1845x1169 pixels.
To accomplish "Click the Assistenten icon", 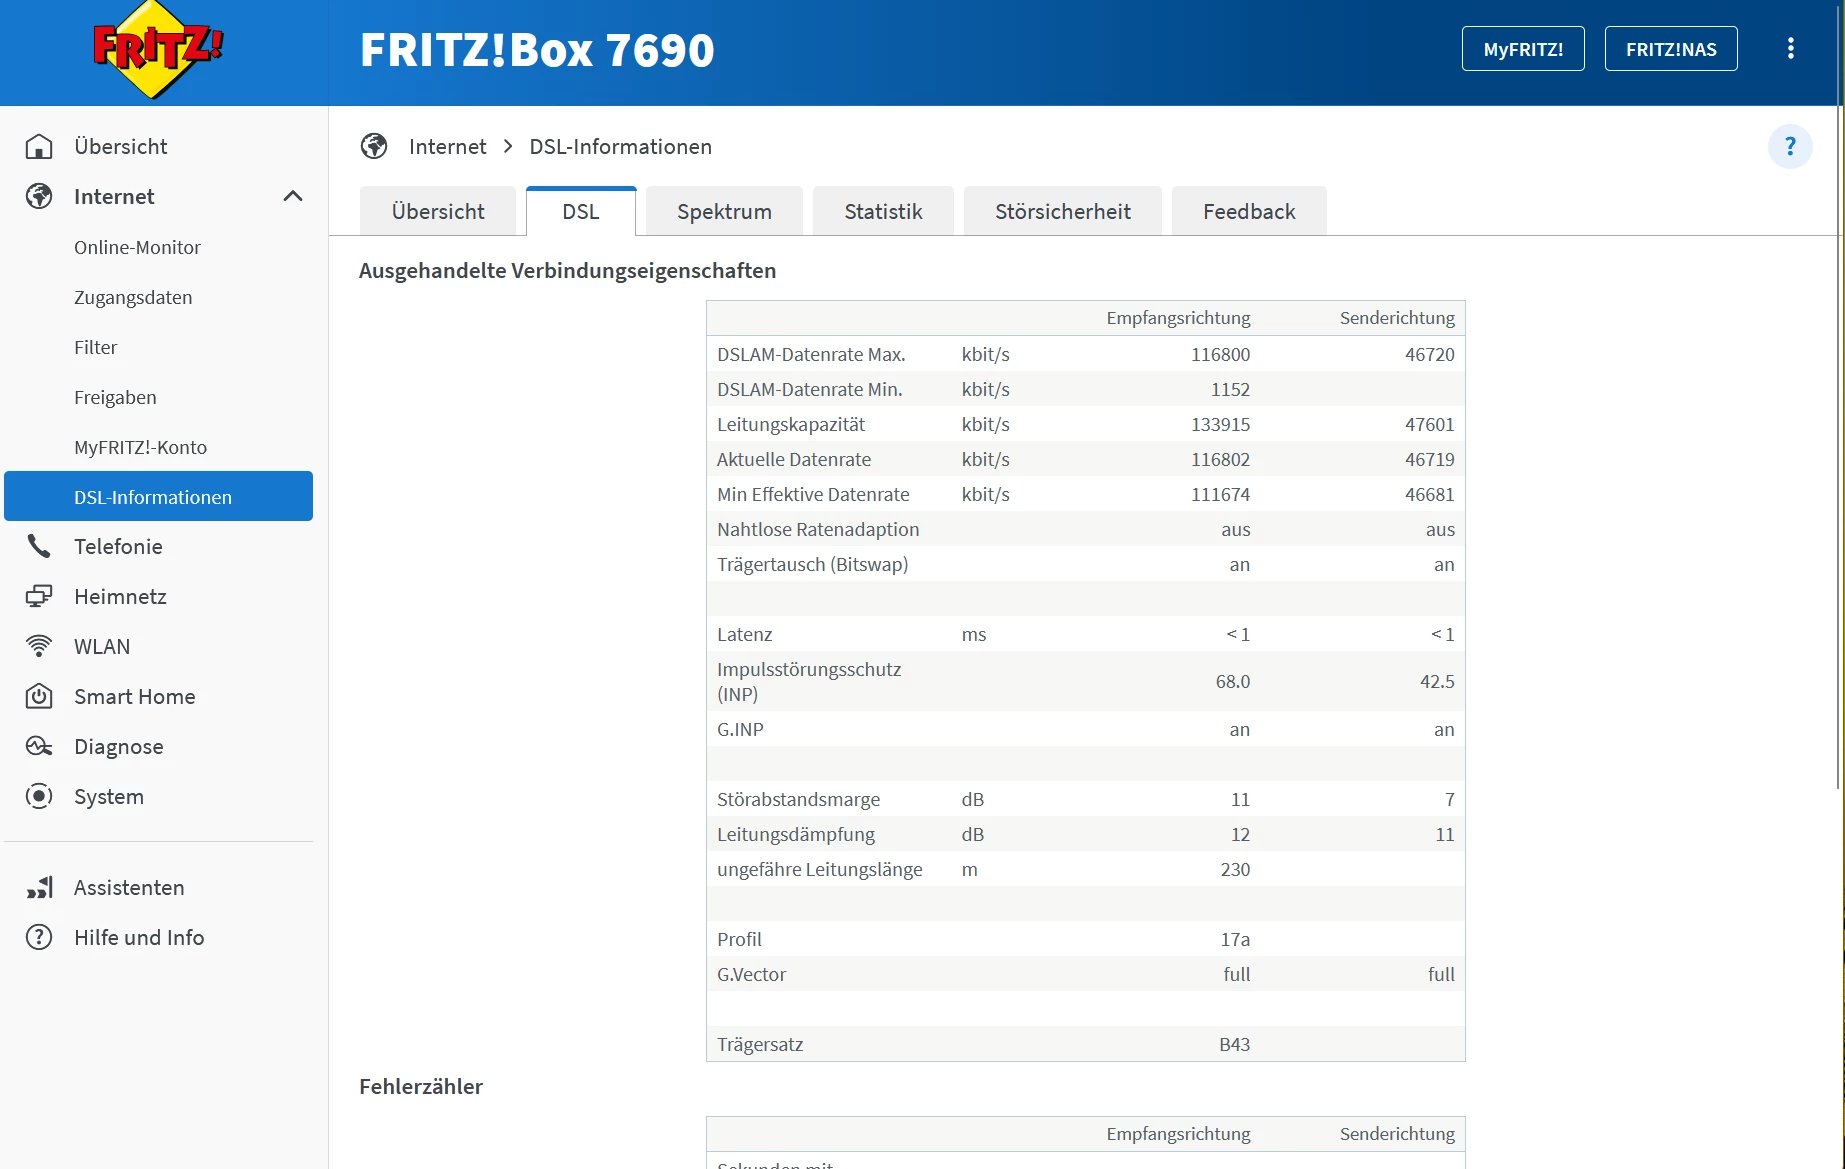I will [39, 888].
